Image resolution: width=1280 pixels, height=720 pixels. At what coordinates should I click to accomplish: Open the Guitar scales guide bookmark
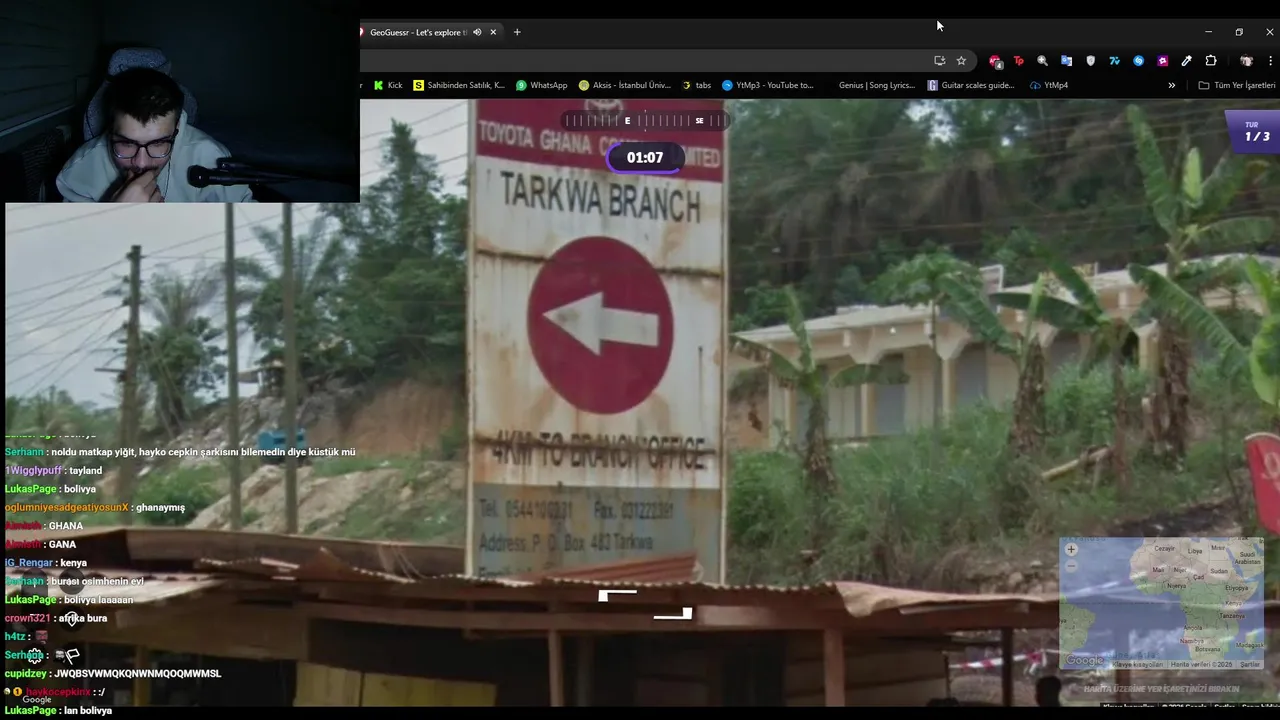coord(971,85)
